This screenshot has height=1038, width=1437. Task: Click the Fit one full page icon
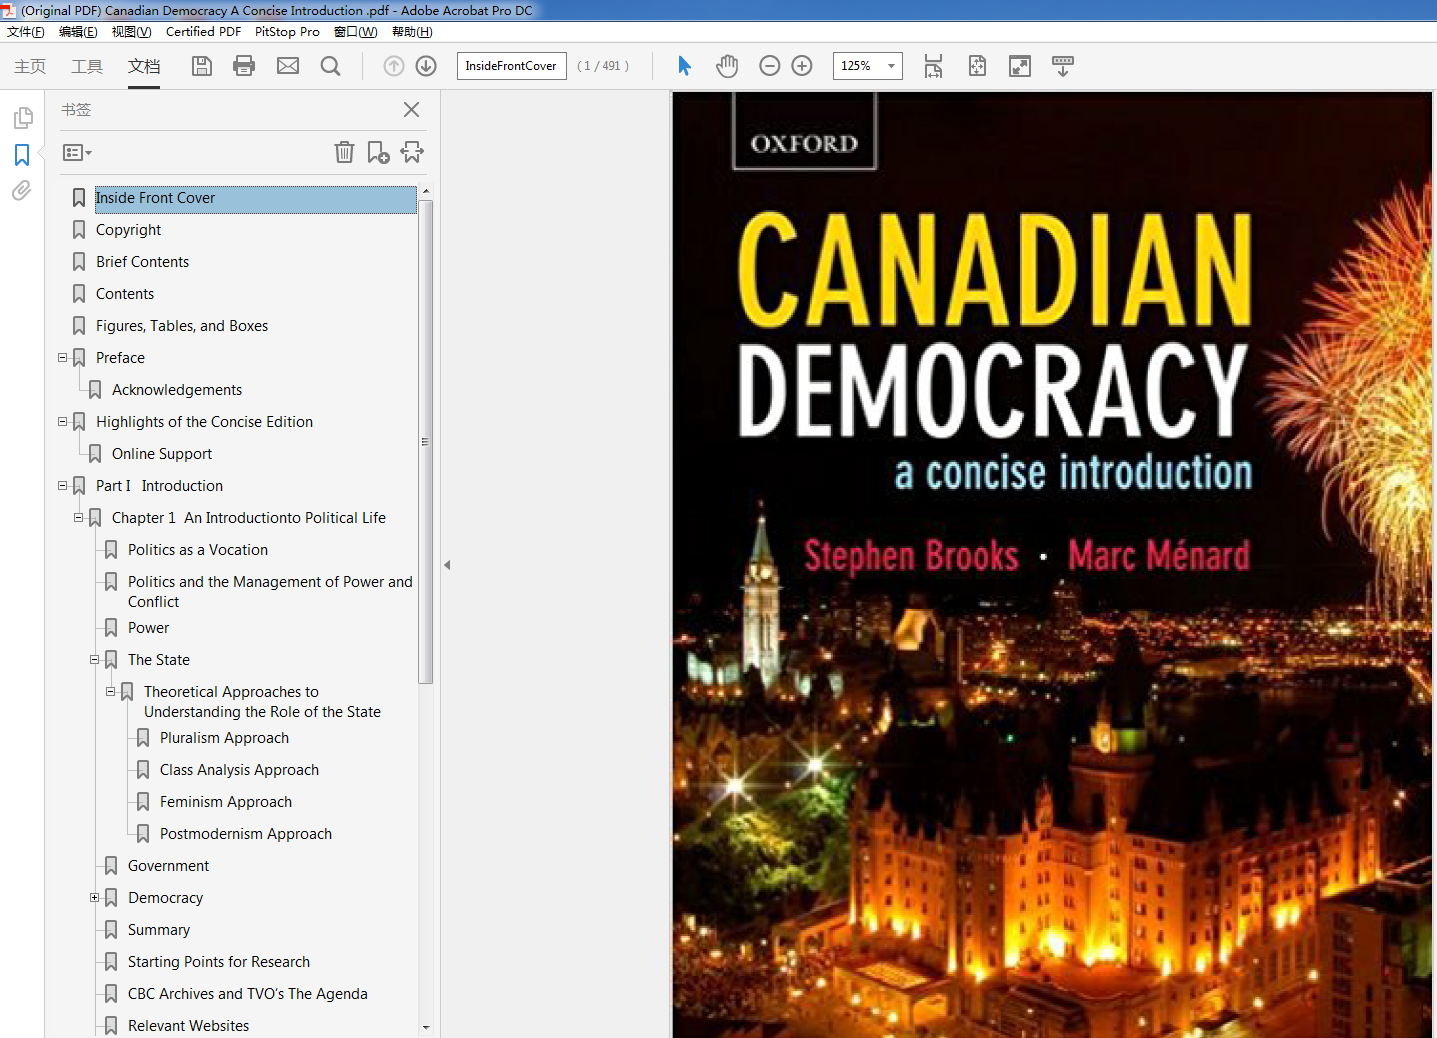[x=977, y=66]
